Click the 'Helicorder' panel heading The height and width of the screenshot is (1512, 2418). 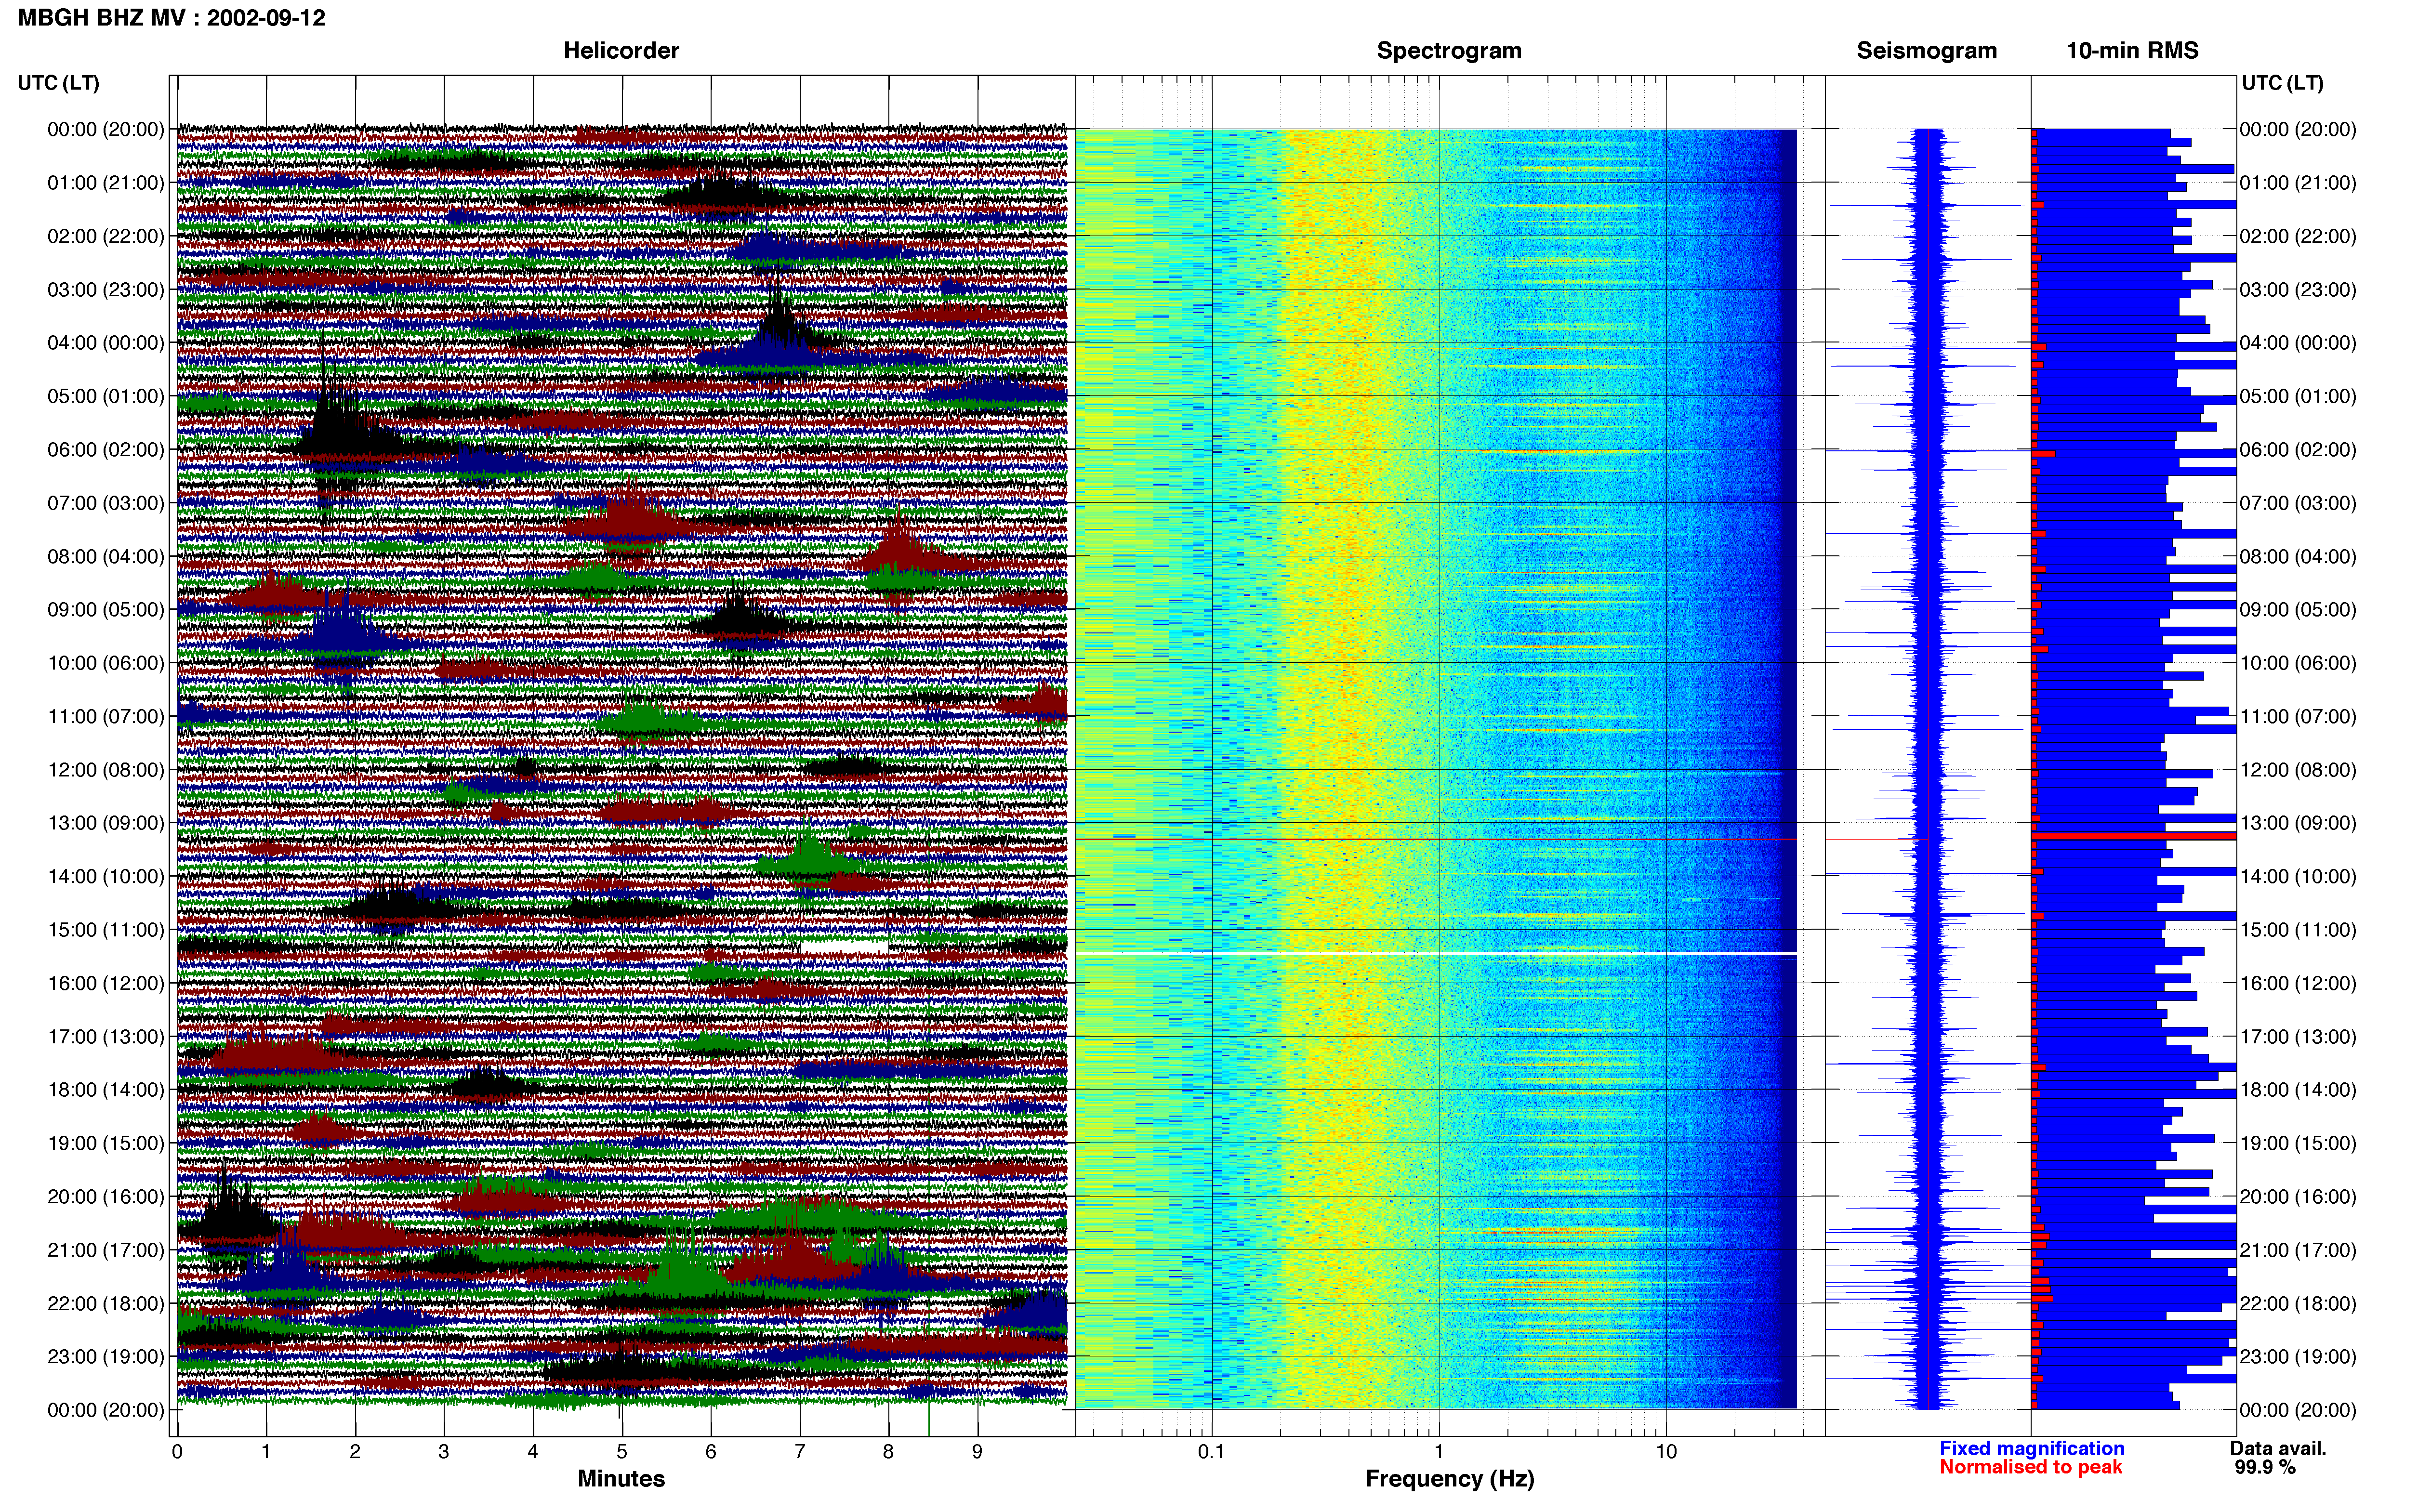621,50
